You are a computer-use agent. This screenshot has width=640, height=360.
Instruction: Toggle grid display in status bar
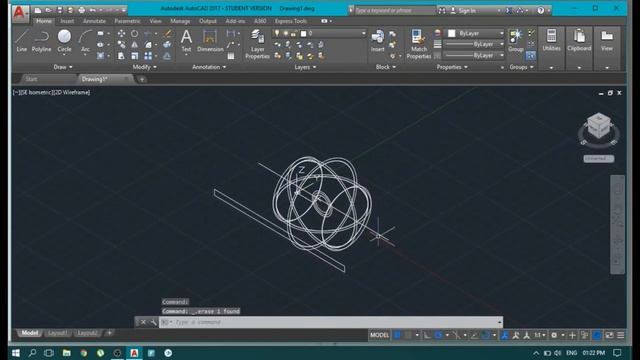click(x=397, y=335)
